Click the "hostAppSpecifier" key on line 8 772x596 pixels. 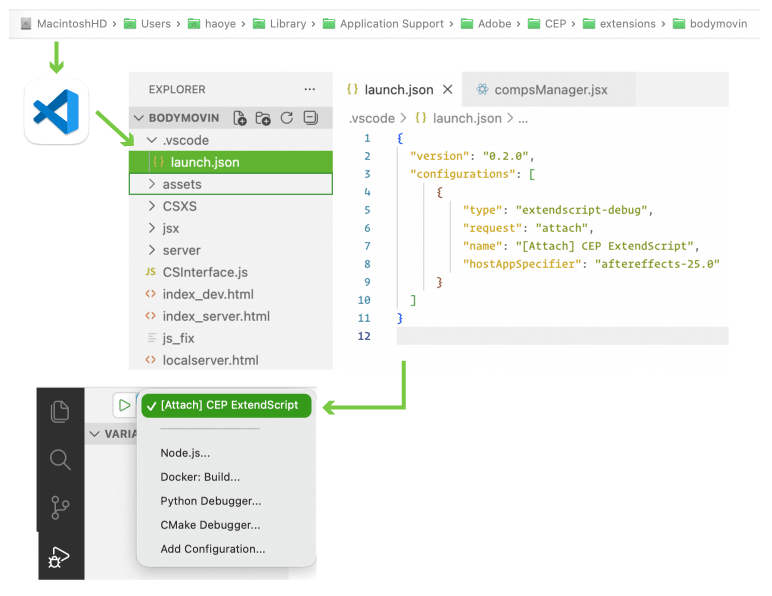522,264
